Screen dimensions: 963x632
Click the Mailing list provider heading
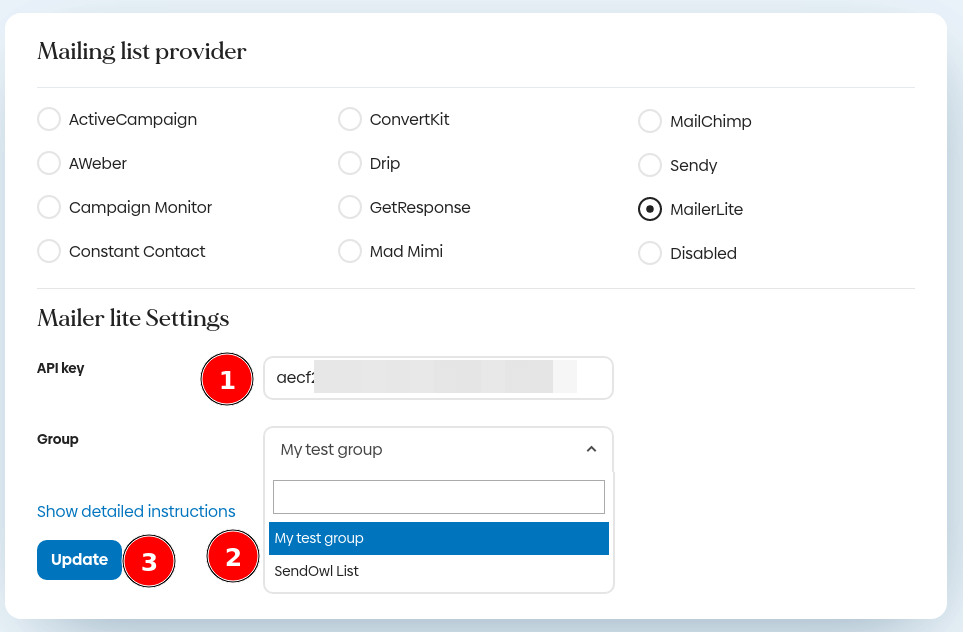(x=142, y=52)
